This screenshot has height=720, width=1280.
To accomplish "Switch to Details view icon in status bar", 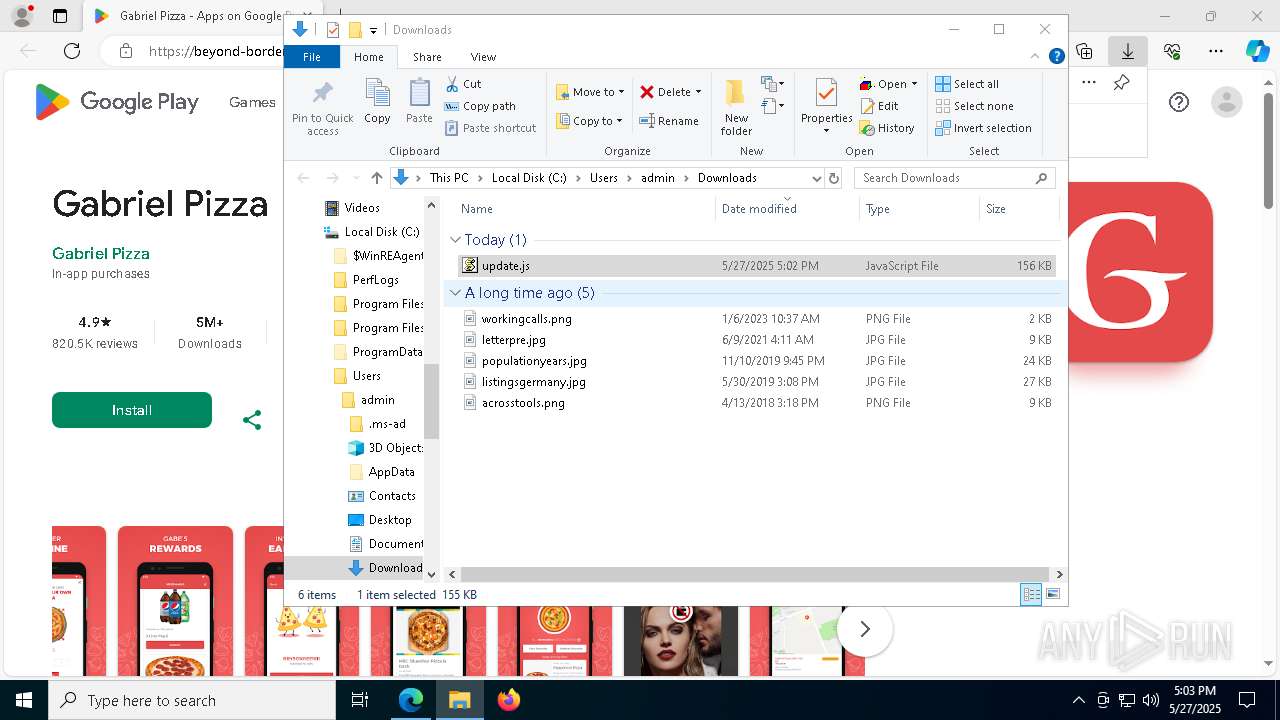I will tap(1031, 595).
